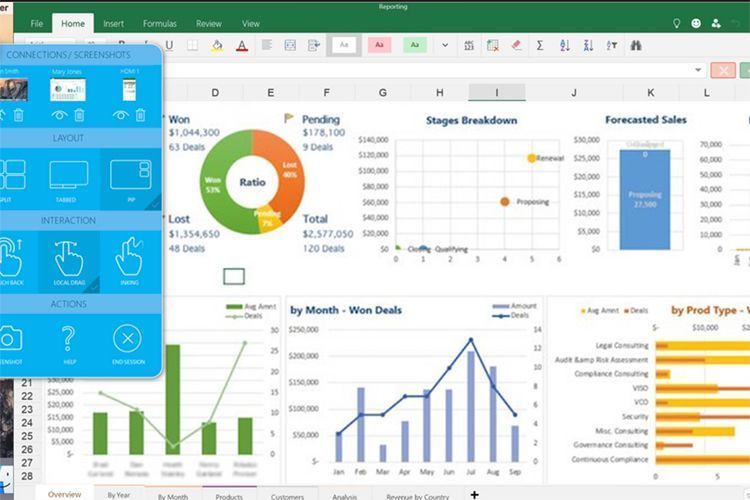Take a screenshot with the camera action

point(10,344)
